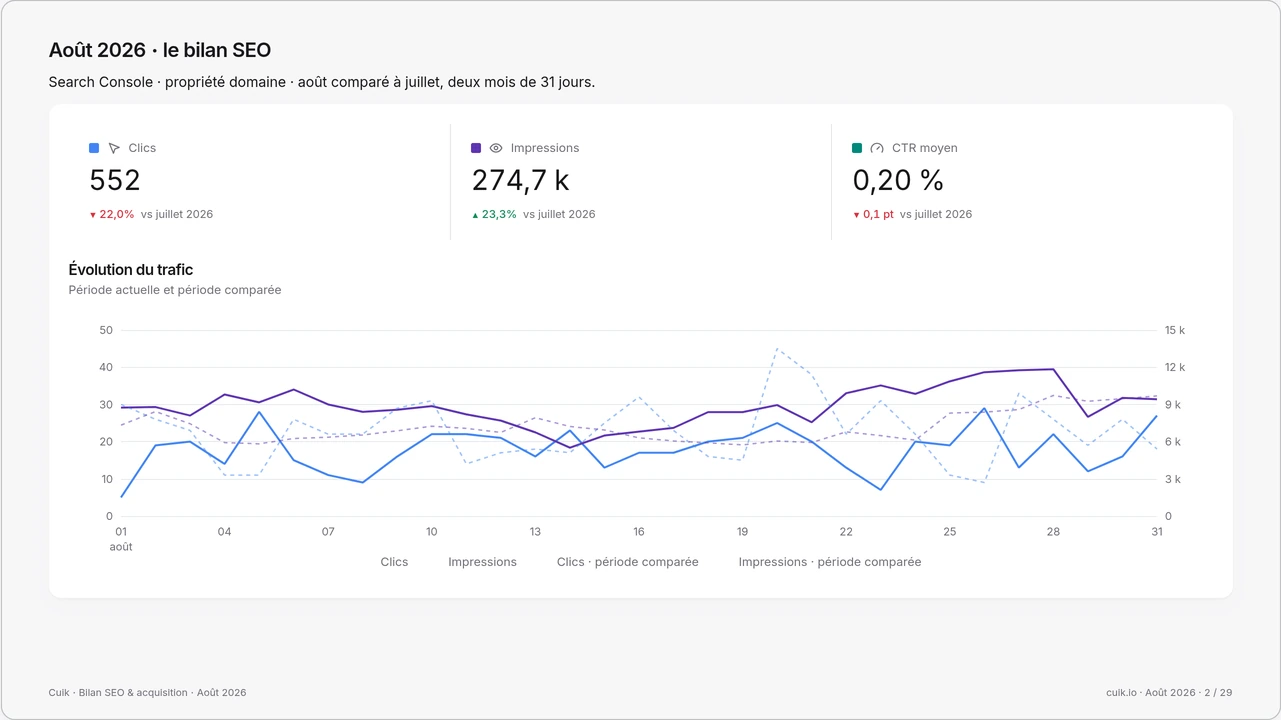Click the 31 date axis label
Viewport: 1281px width, 720px height.
pos(1157,532)
